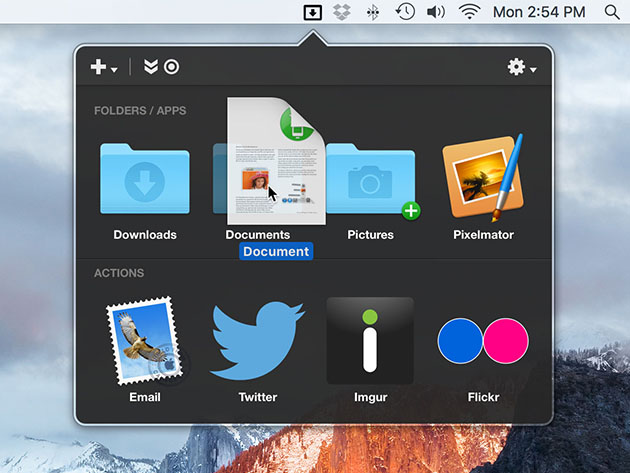Launch the Pixelmator app icon
The width and height of the screenshot is (630, 473).
(x=483, y=178)
